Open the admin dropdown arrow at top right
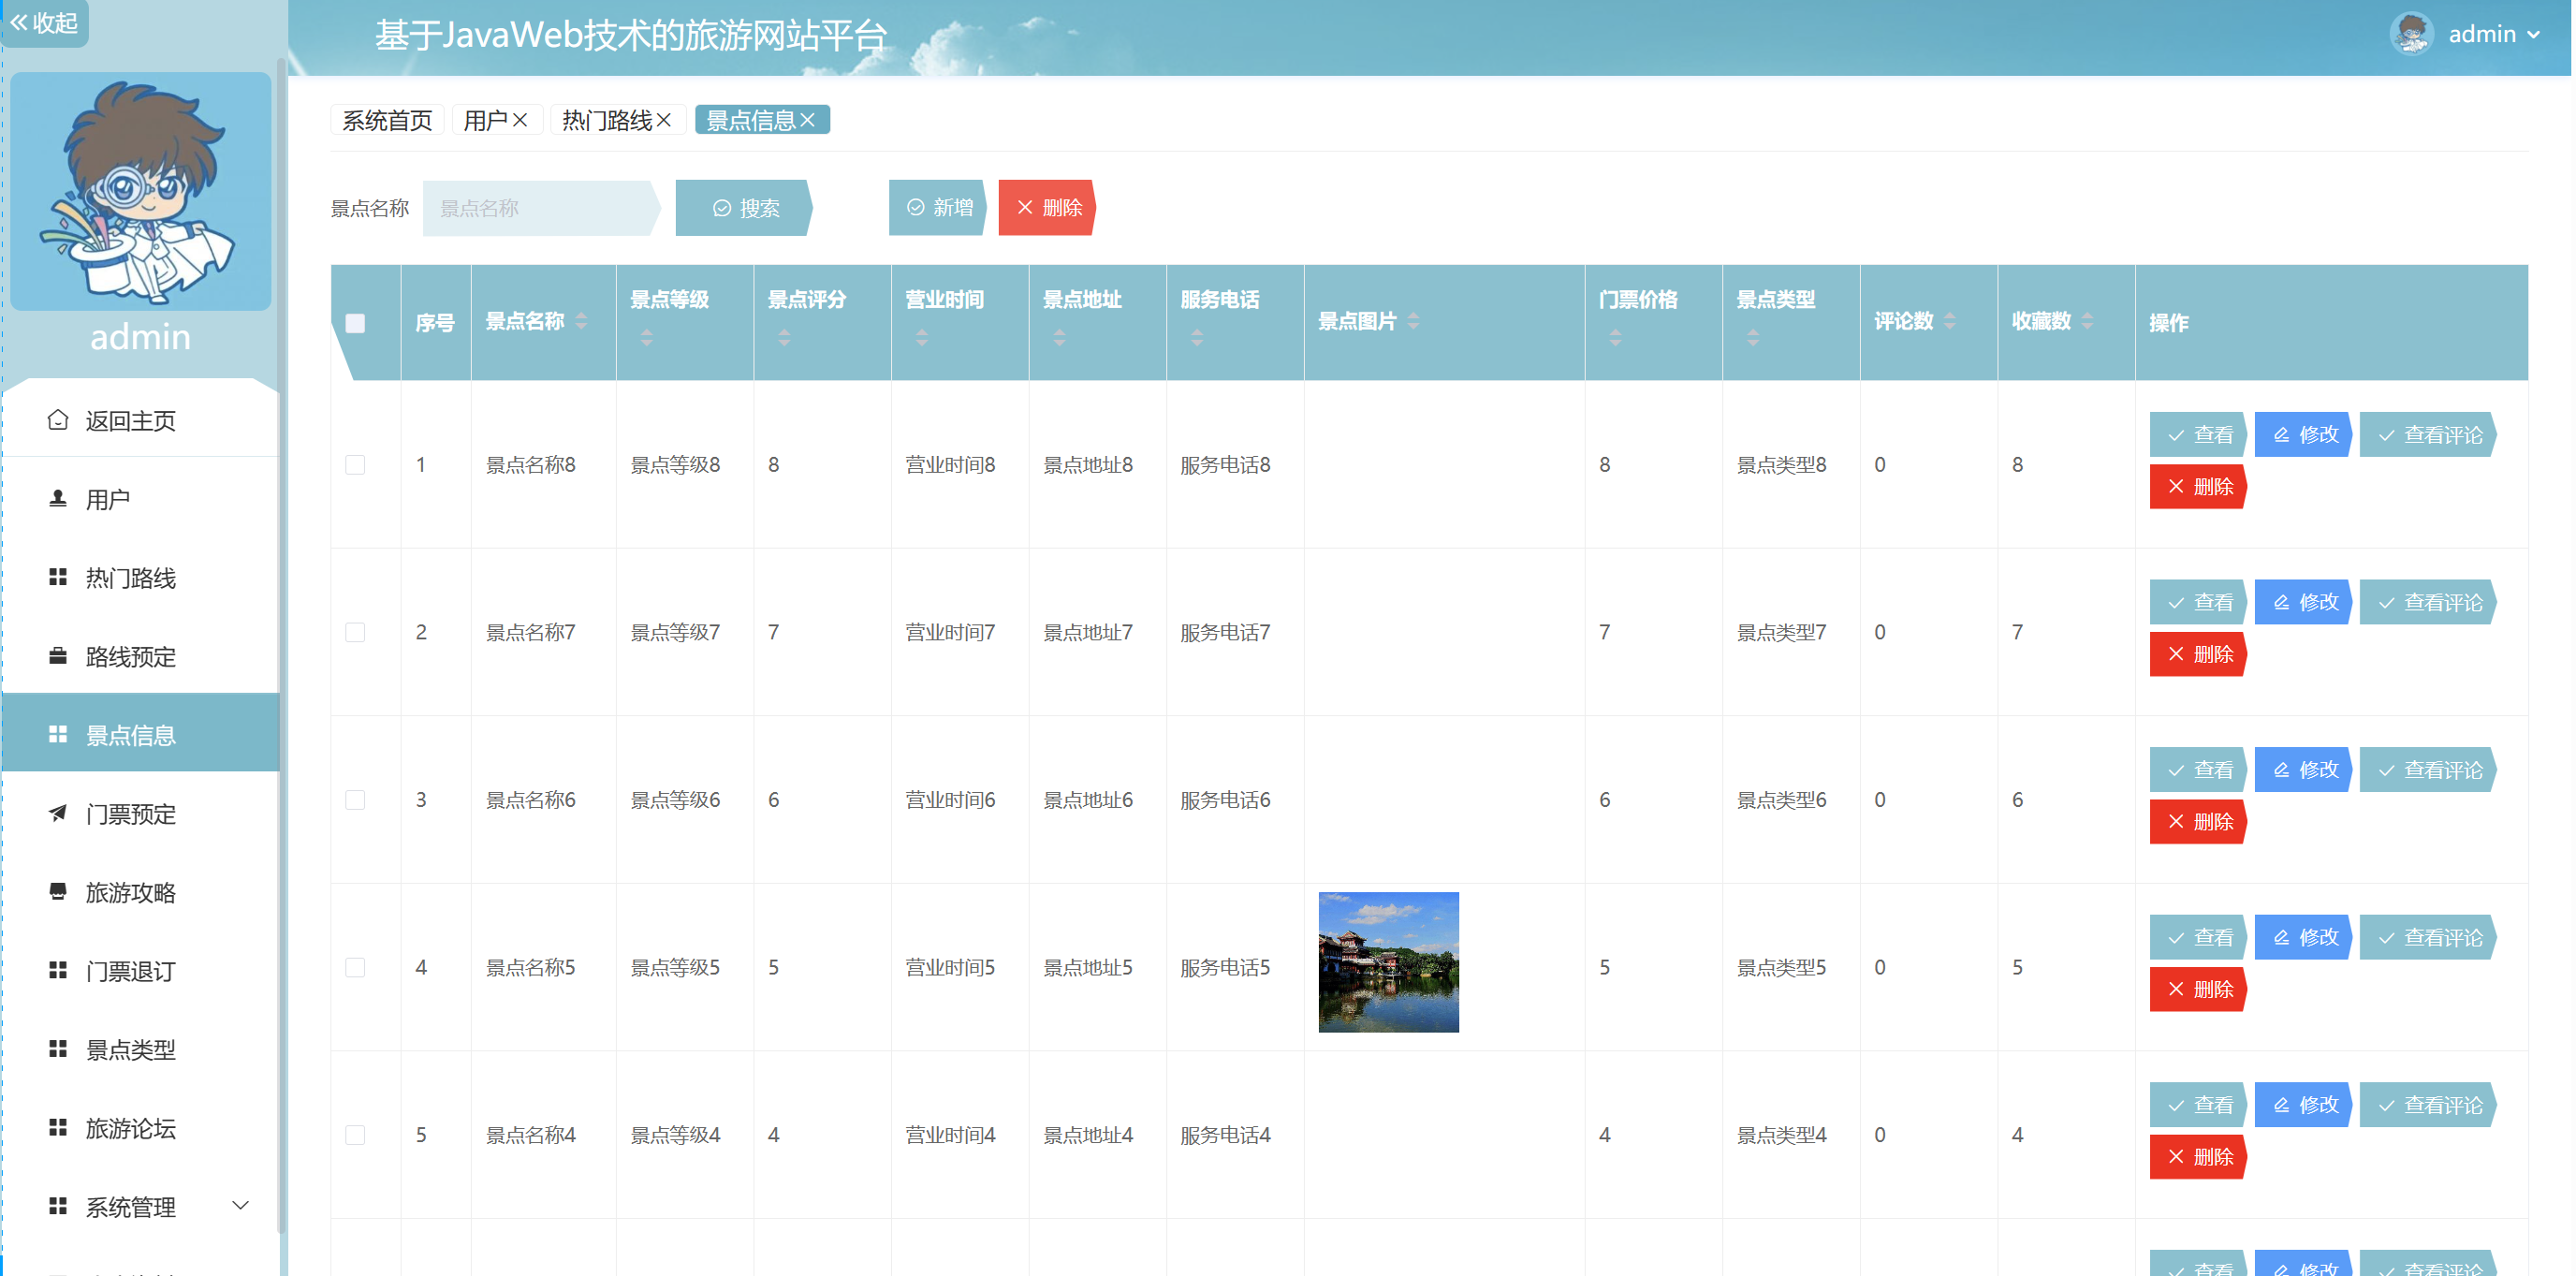Viewport: 2576px width, 1276px height. [2534, 35]
